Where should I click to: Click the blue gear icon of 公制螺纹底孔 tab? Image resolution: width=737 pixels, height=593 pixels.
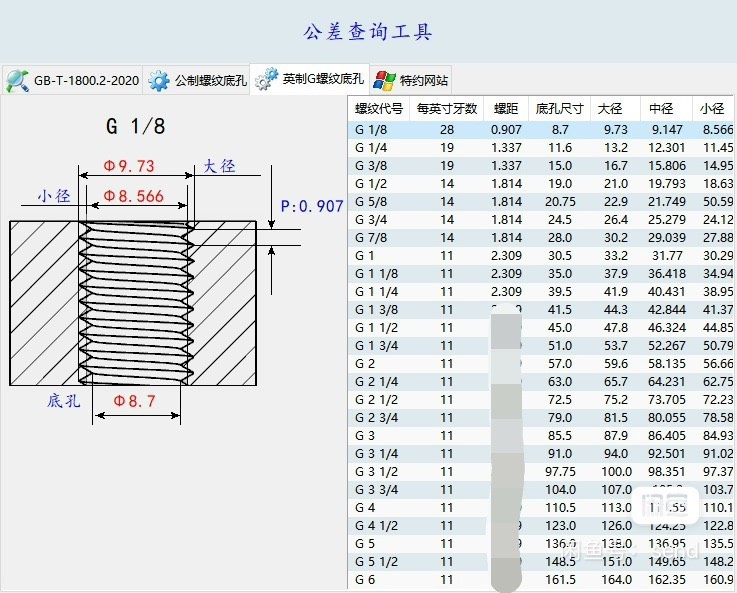pos(159,80)
